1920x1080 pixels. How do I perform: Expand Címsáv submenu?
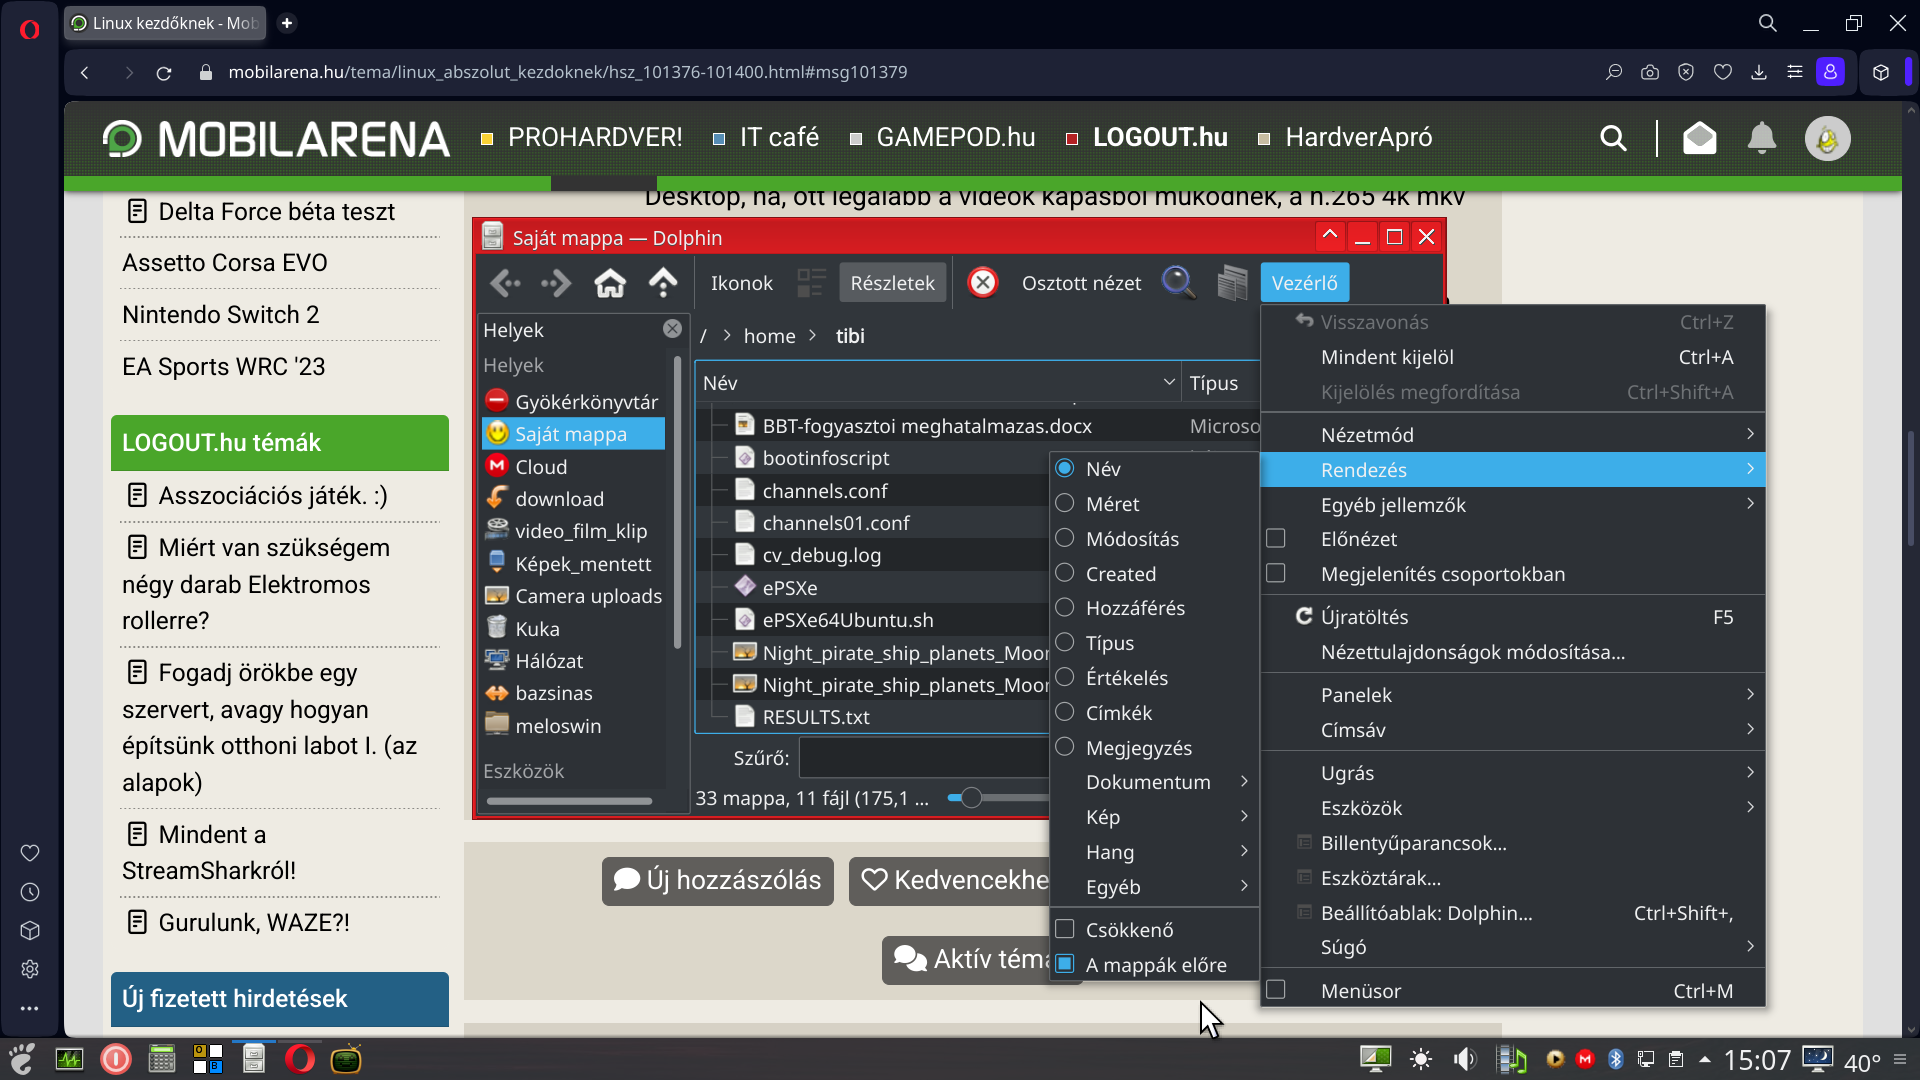pyautogui.click(x=1513, y=730)
